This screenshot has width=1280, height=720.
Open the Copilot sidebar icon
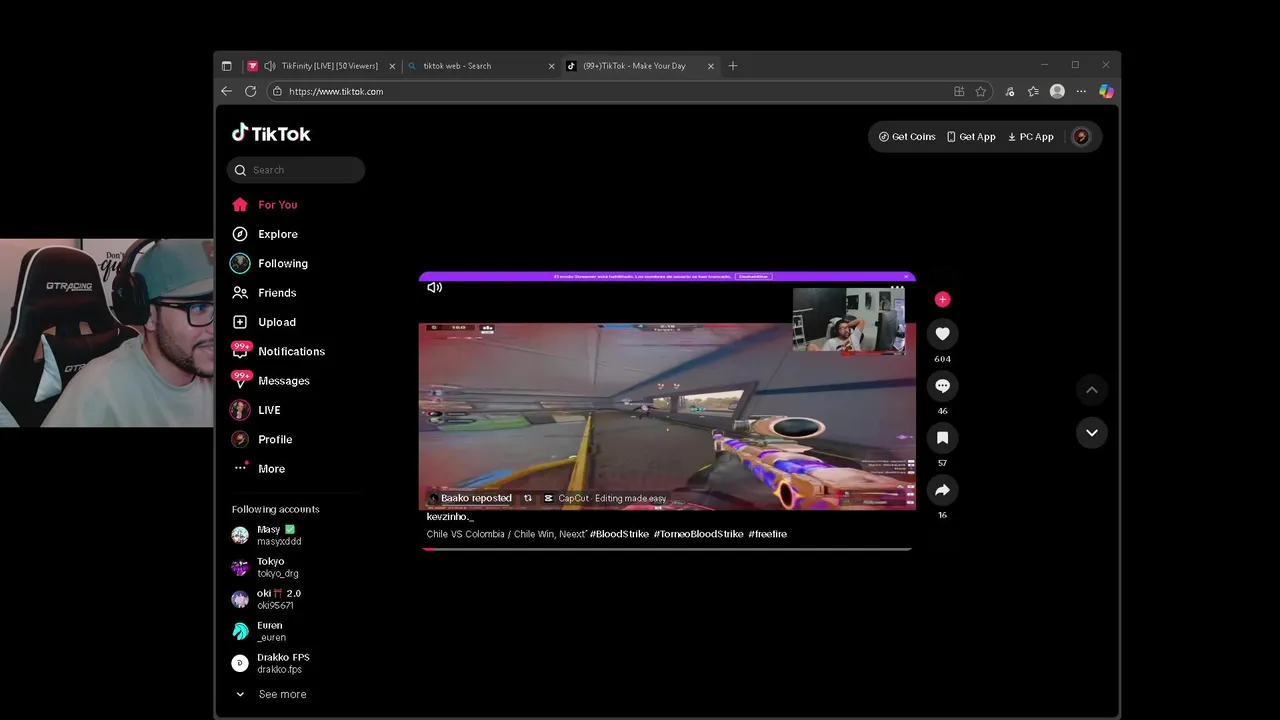tap(1106, 91)
